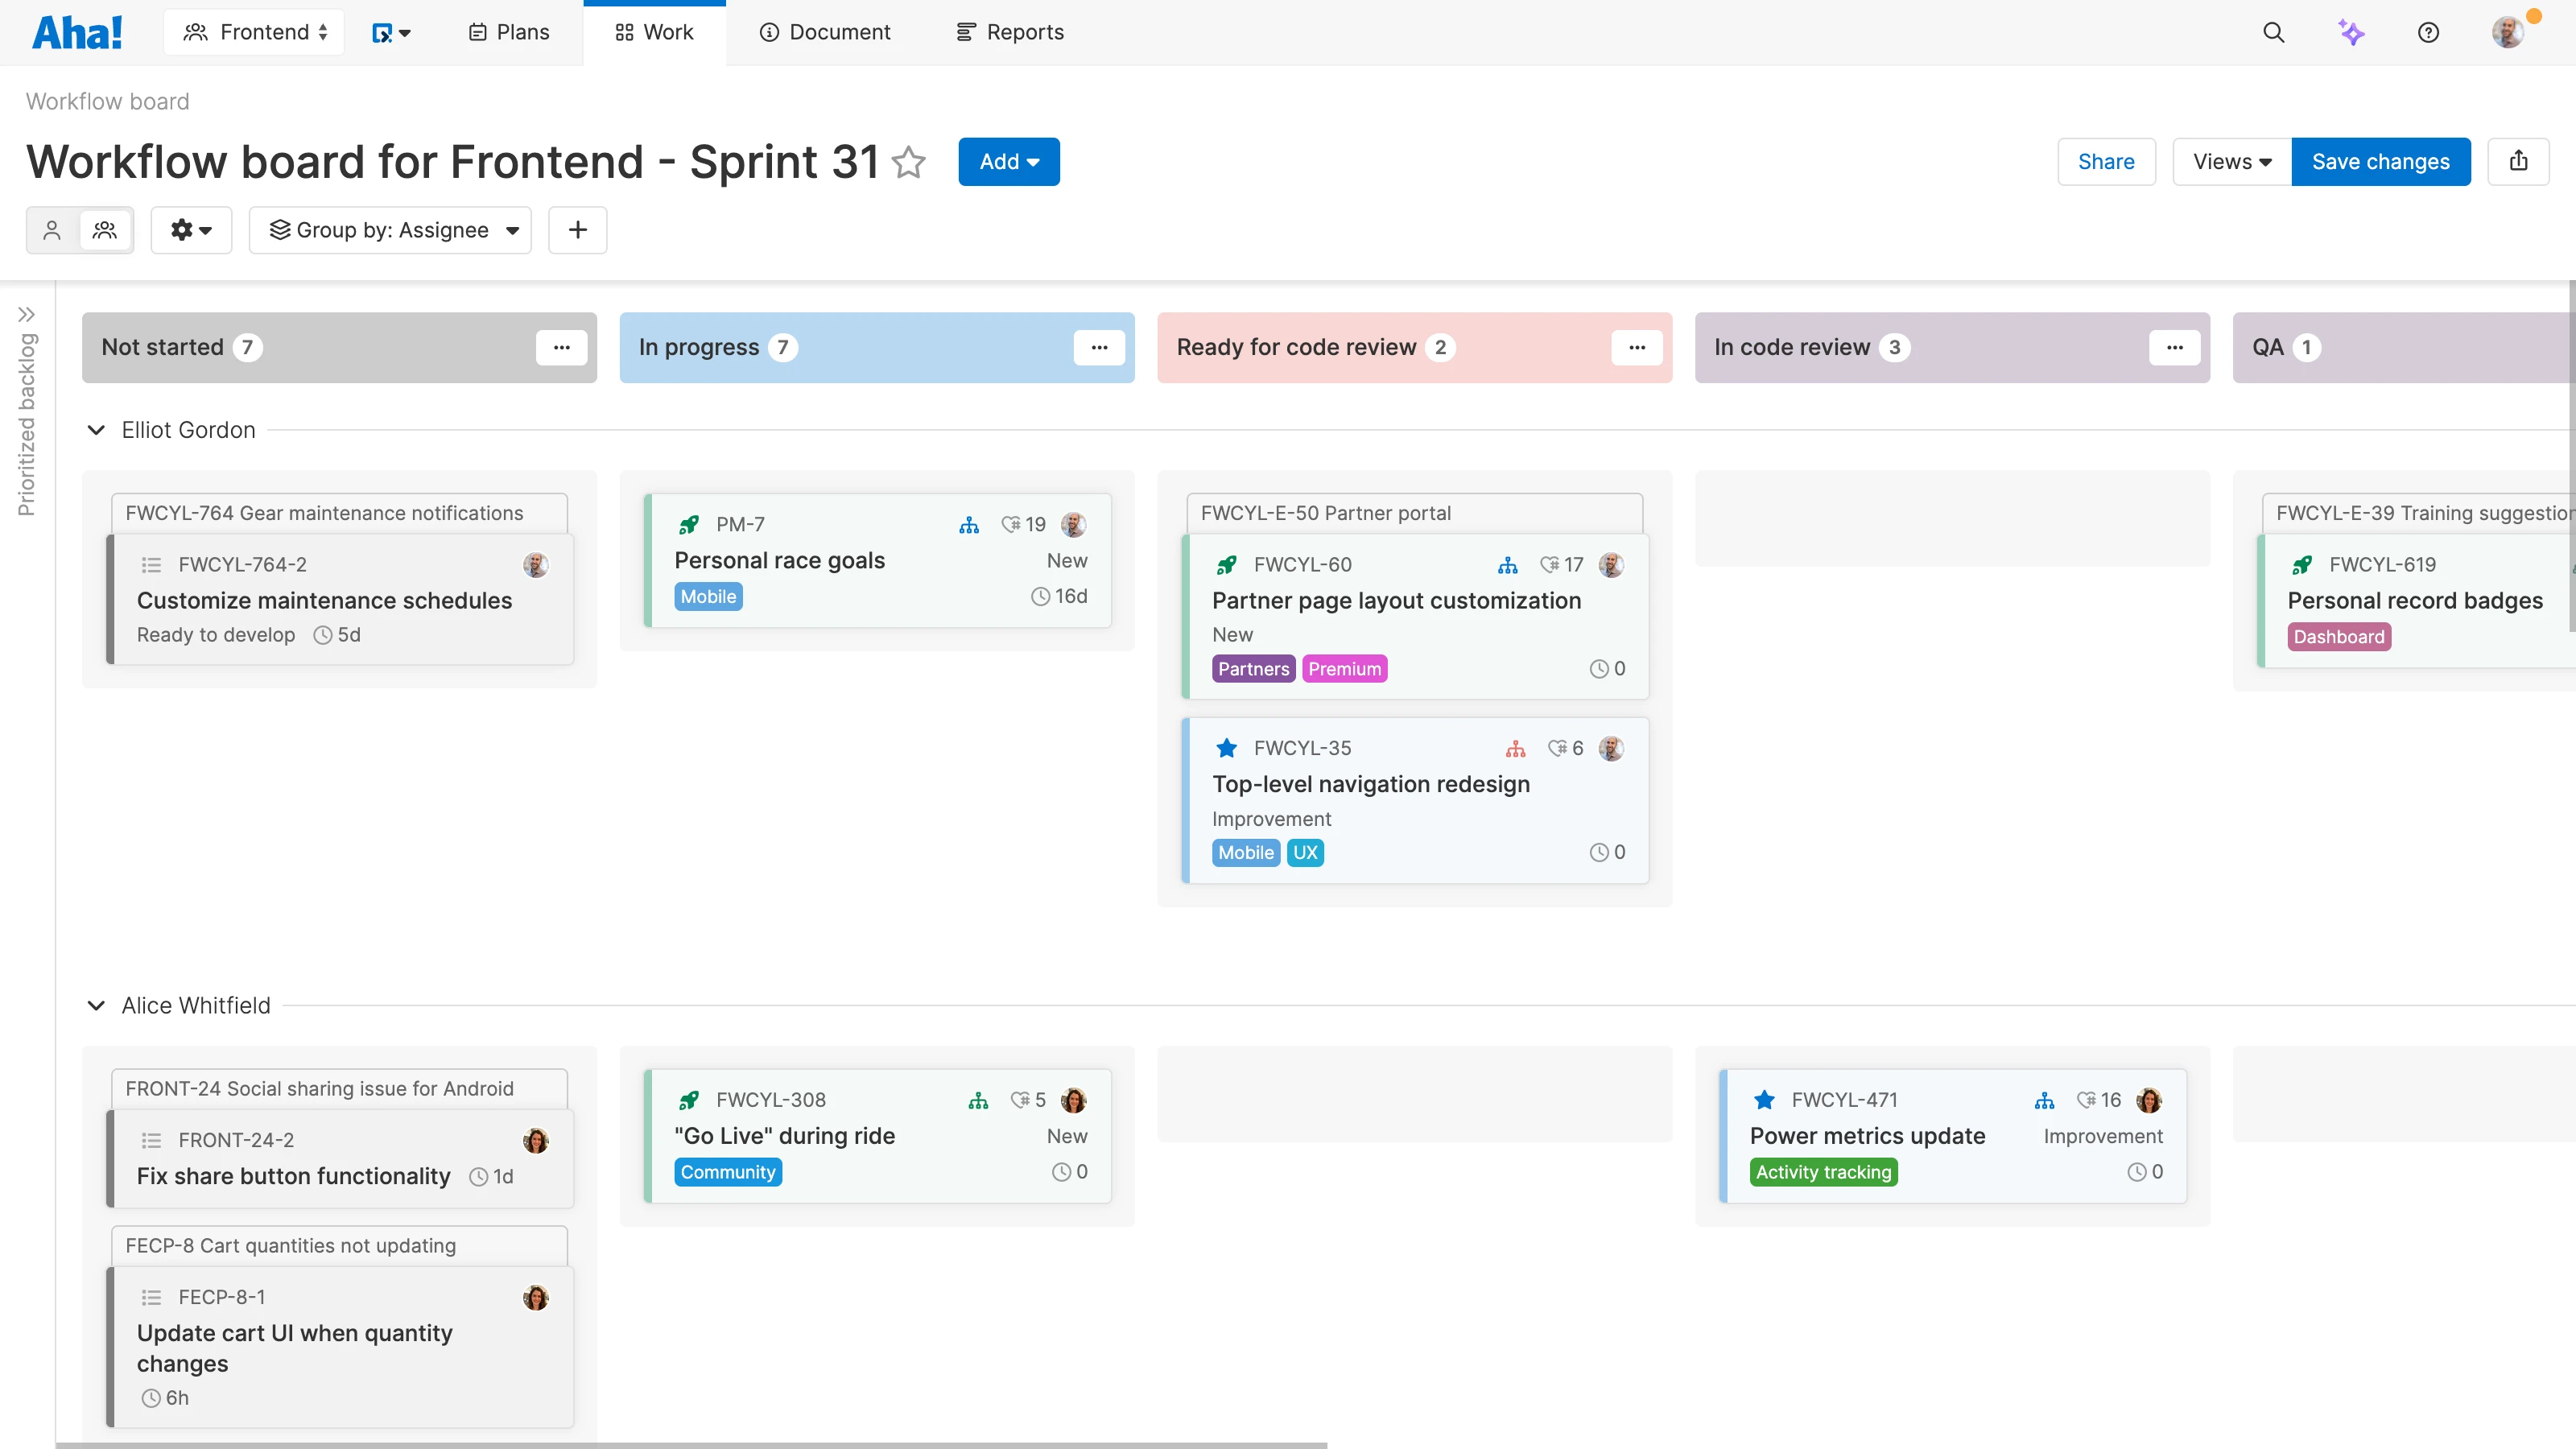Click the Aha! logo
Image resolution: width=2576 pixels, height=1449 pixels.
click(78, 31)
